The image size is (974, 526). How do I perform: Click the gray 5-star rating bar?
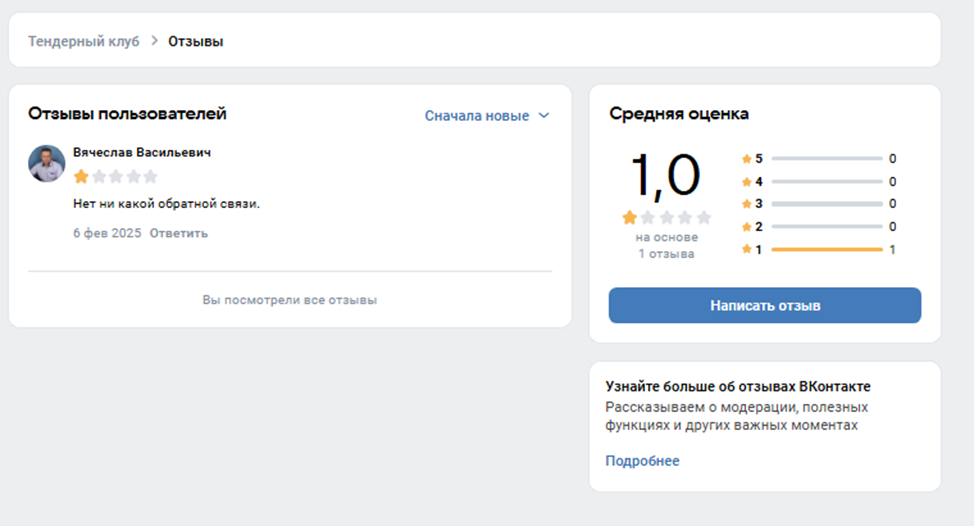click(x=827, y=159)
